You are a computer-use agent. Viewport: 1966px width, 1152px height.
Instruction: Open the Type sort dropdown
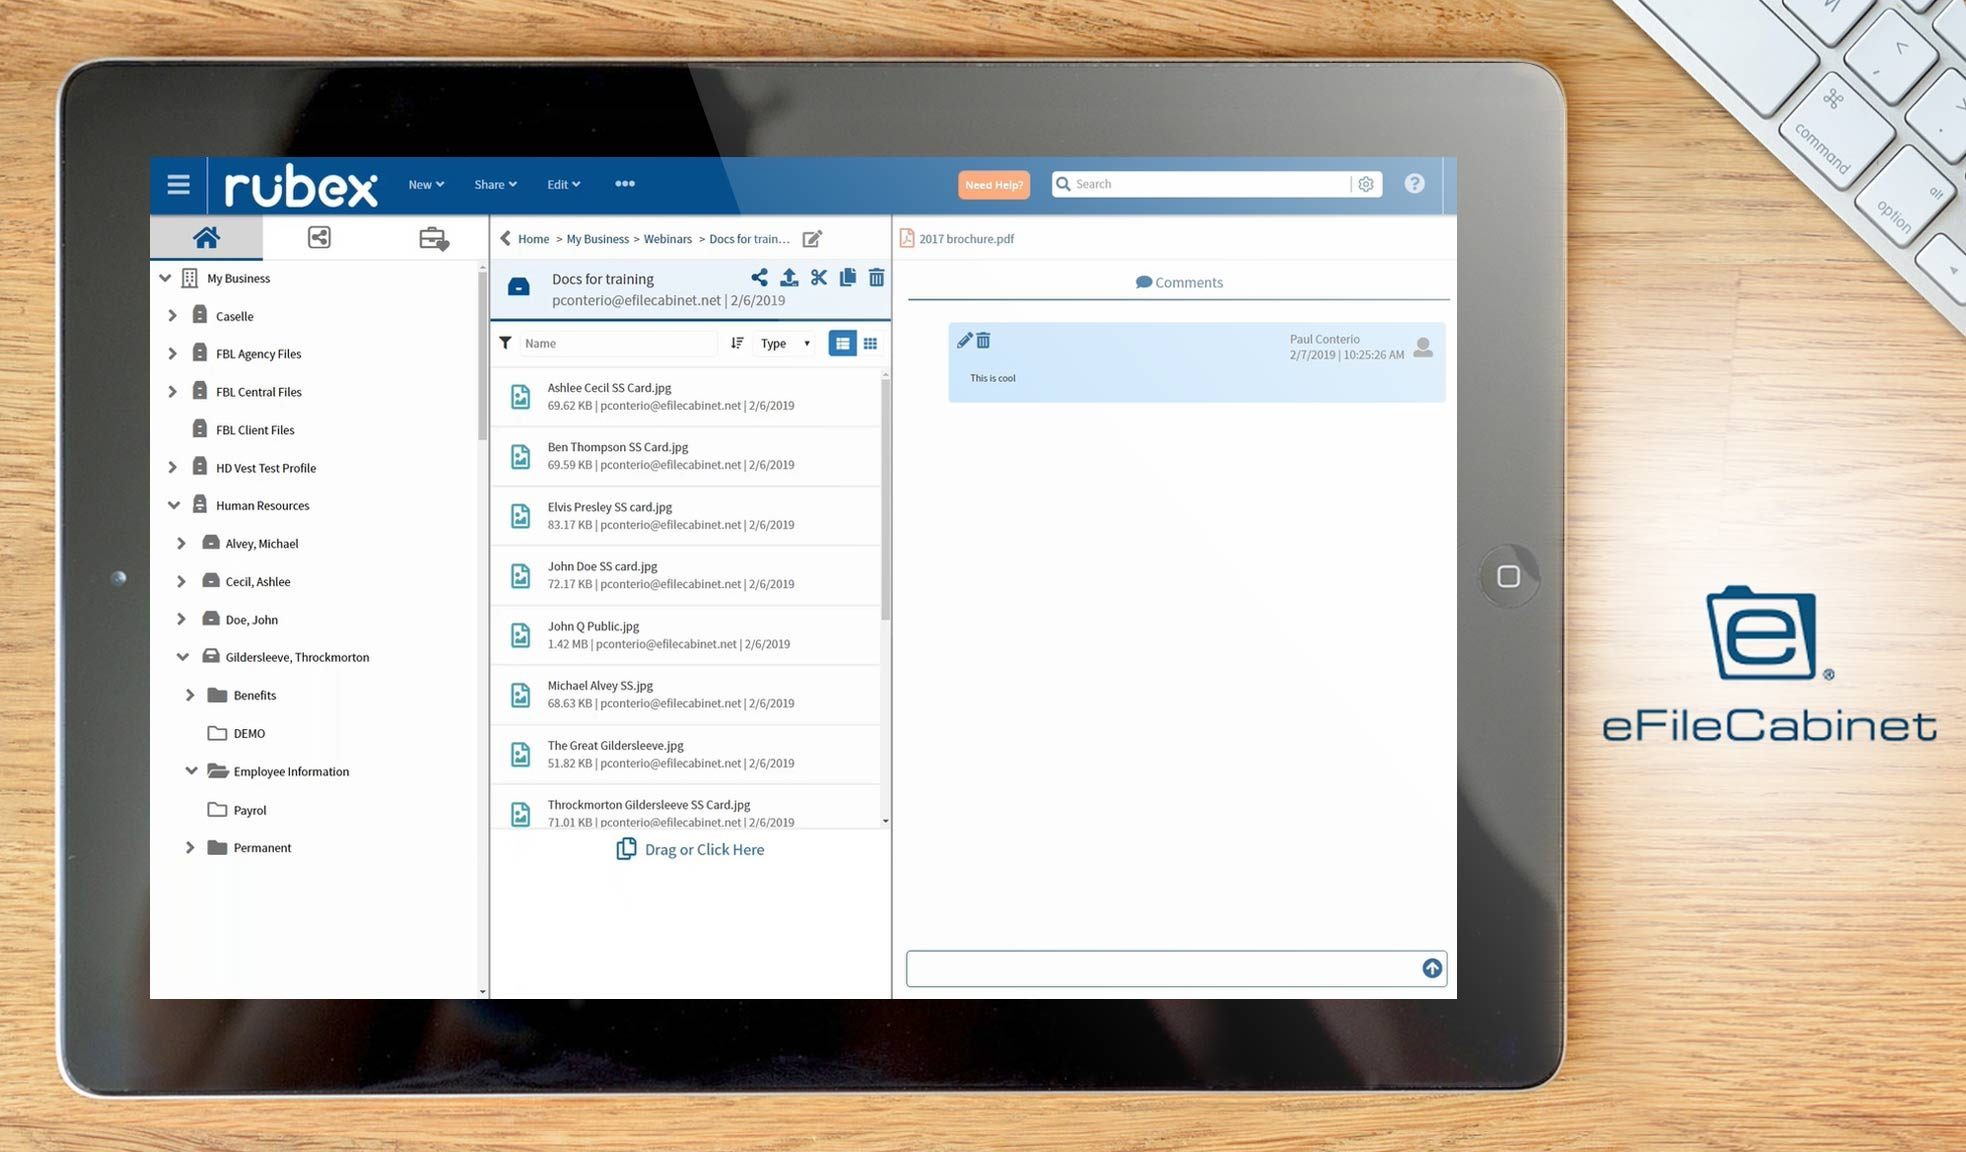(x=783, y=342)
